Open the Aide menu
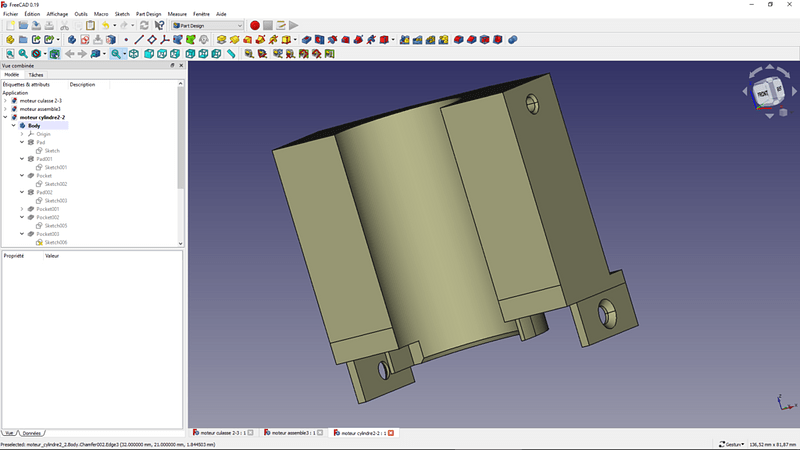The image size is (800, 450). (221, 14)
